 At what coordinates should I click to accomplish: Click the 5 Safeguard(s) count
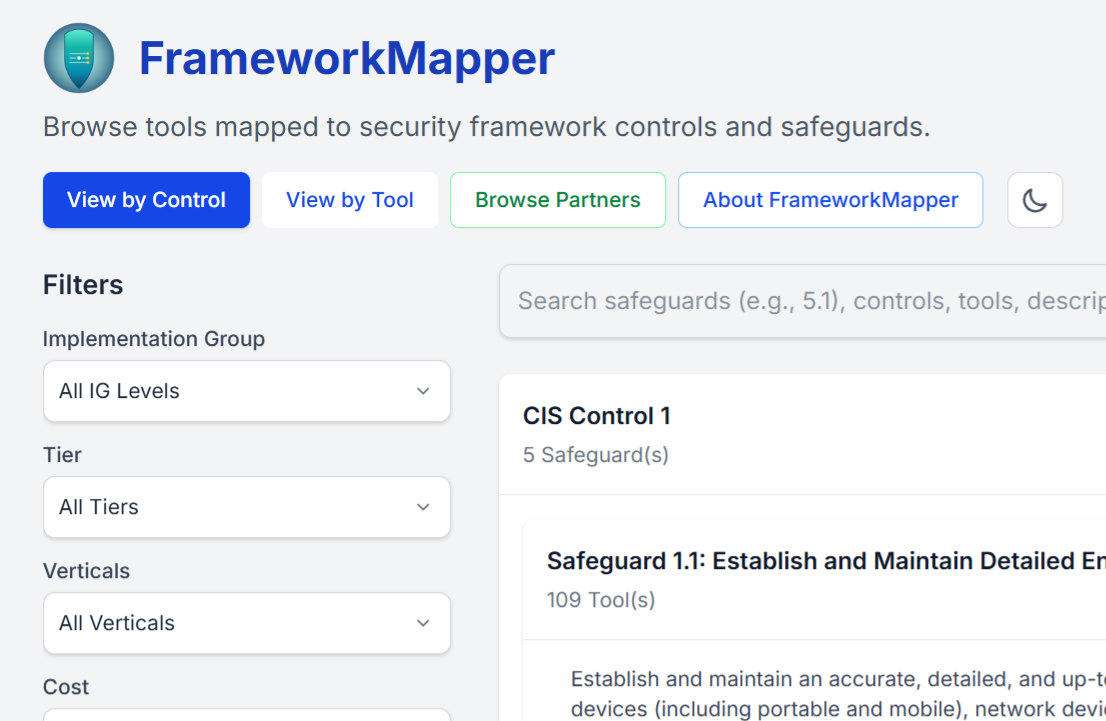[x=596, y=454]
